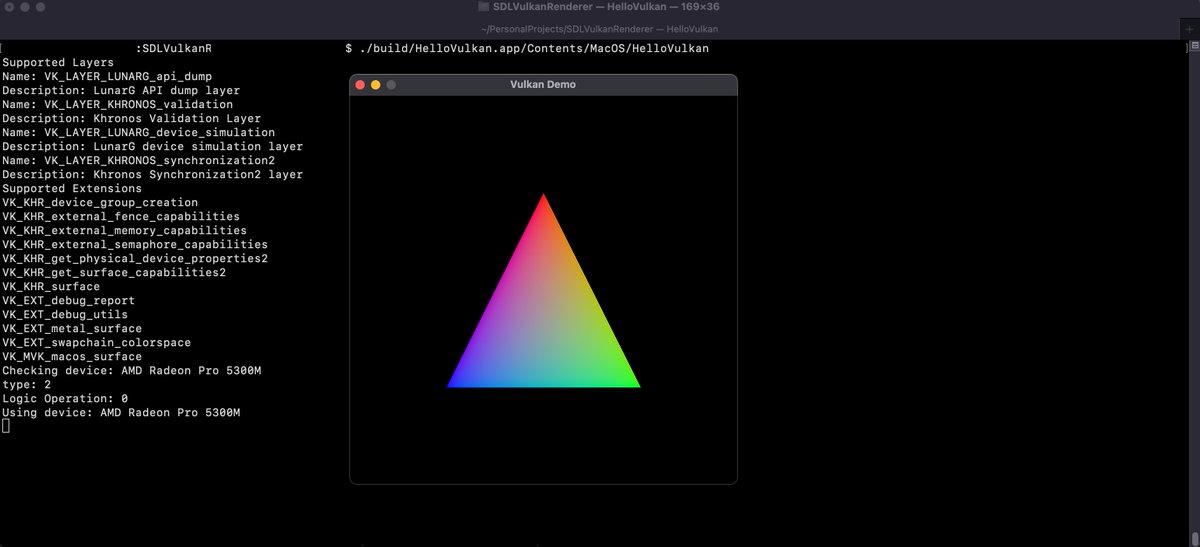Click the terminal cursor block below output
The width and height of the screenshot is (1200, 547).
pyautogui.click(x=5, y=426)
